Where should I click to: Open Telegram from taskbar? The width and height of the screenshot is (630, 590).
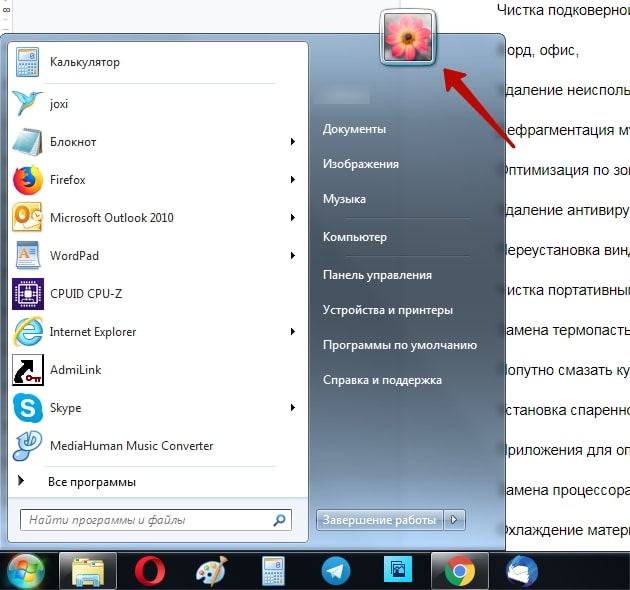[335, 571]
